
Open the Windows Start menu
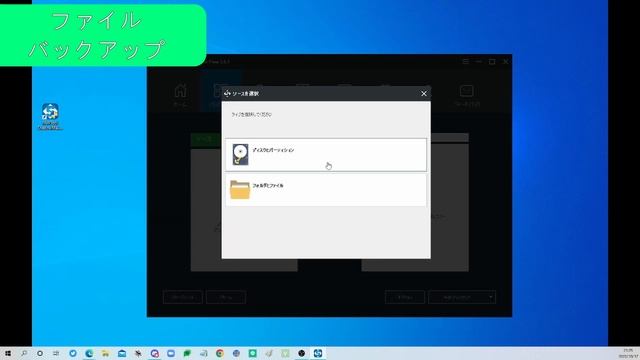8,353
